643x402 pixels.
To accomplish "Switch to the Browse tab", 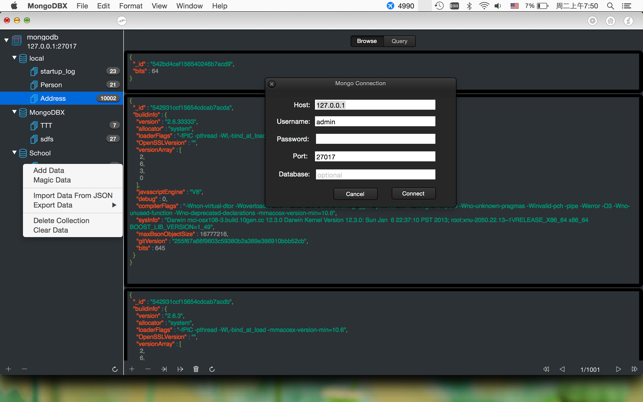I will click(x=367, y=41).
